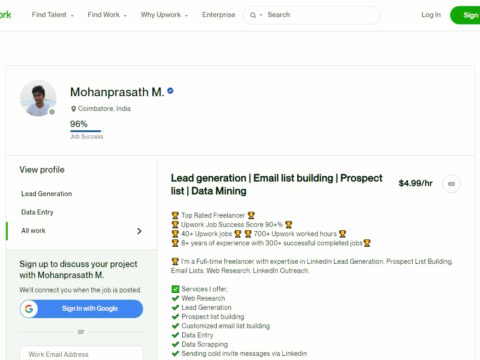Open the Find Talent menu

click(53, 15)
